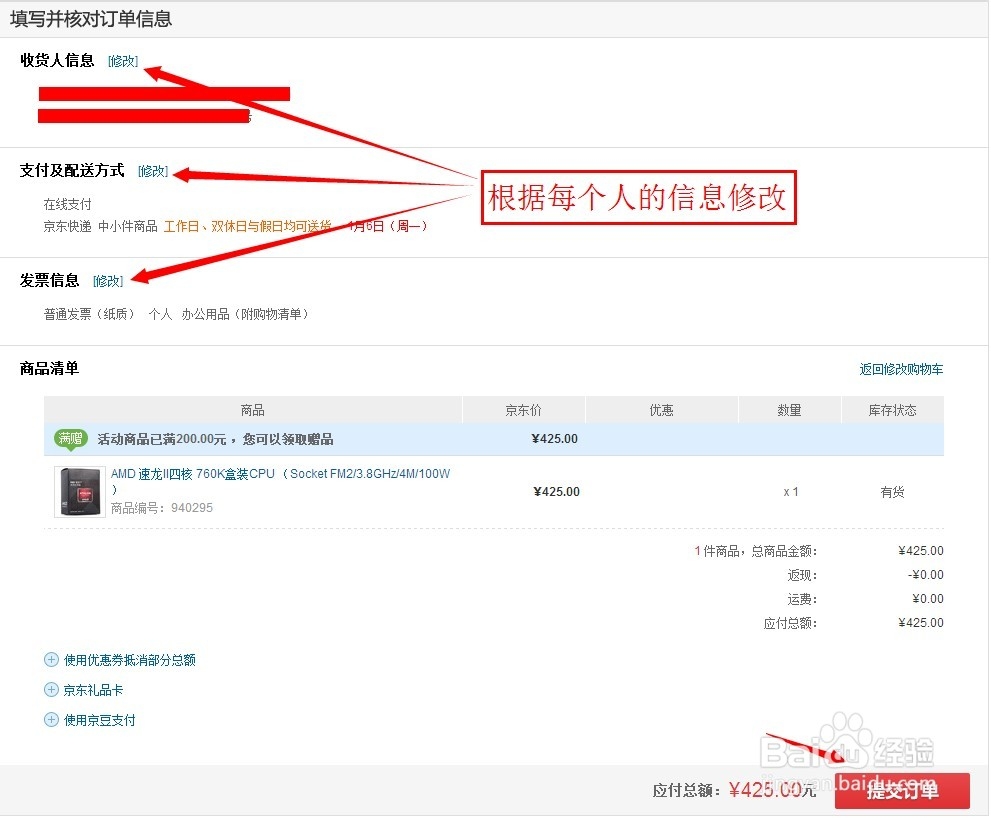Click 普通发票（纸质） invoice text
The width and height of the screenshot is (991, 818).
(x=89, y=314)
